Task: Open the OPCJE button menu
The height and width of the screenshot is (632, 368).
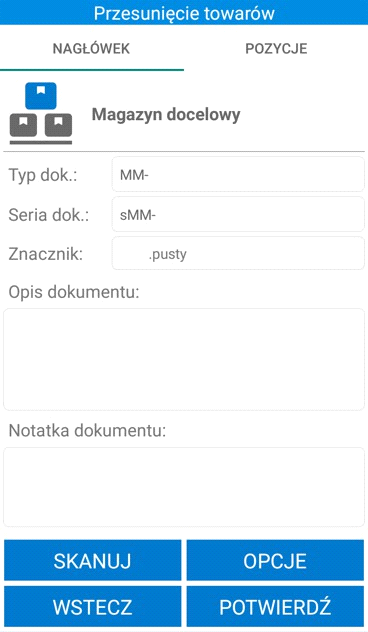Action: point(275,561)
